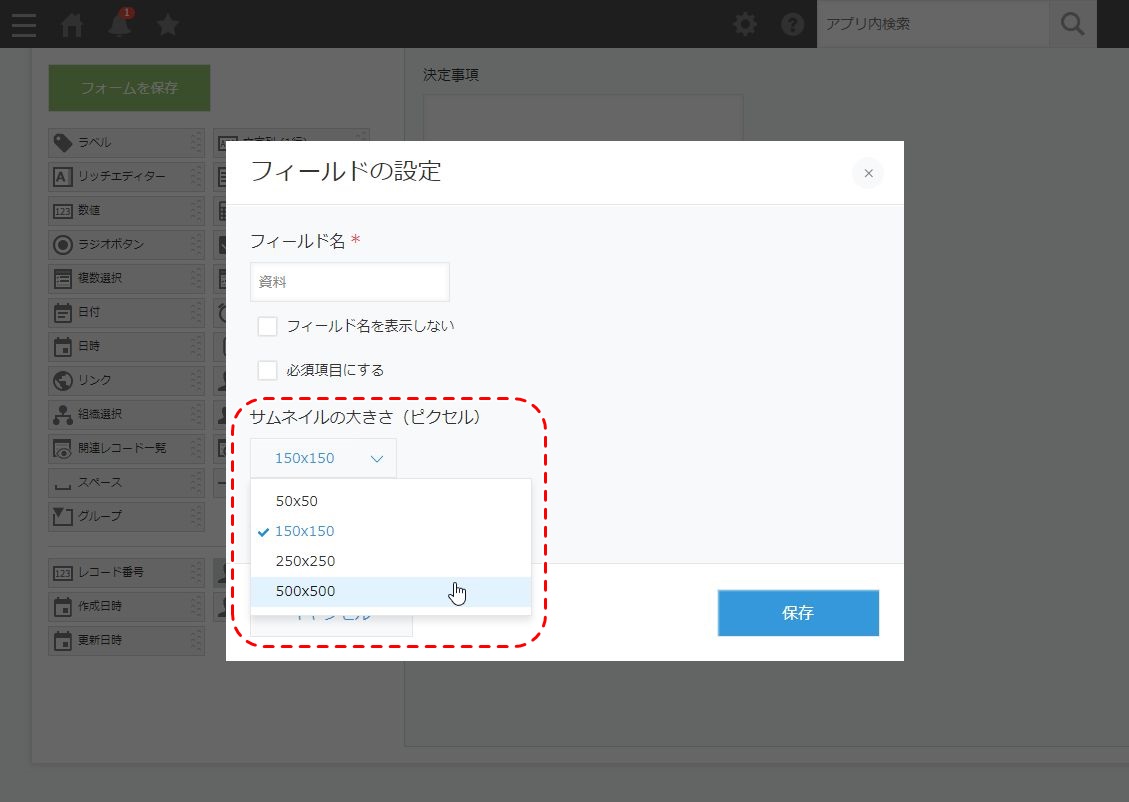
Task: Go to the home icon
Action: pyautogui.click(x=71, y=24)
